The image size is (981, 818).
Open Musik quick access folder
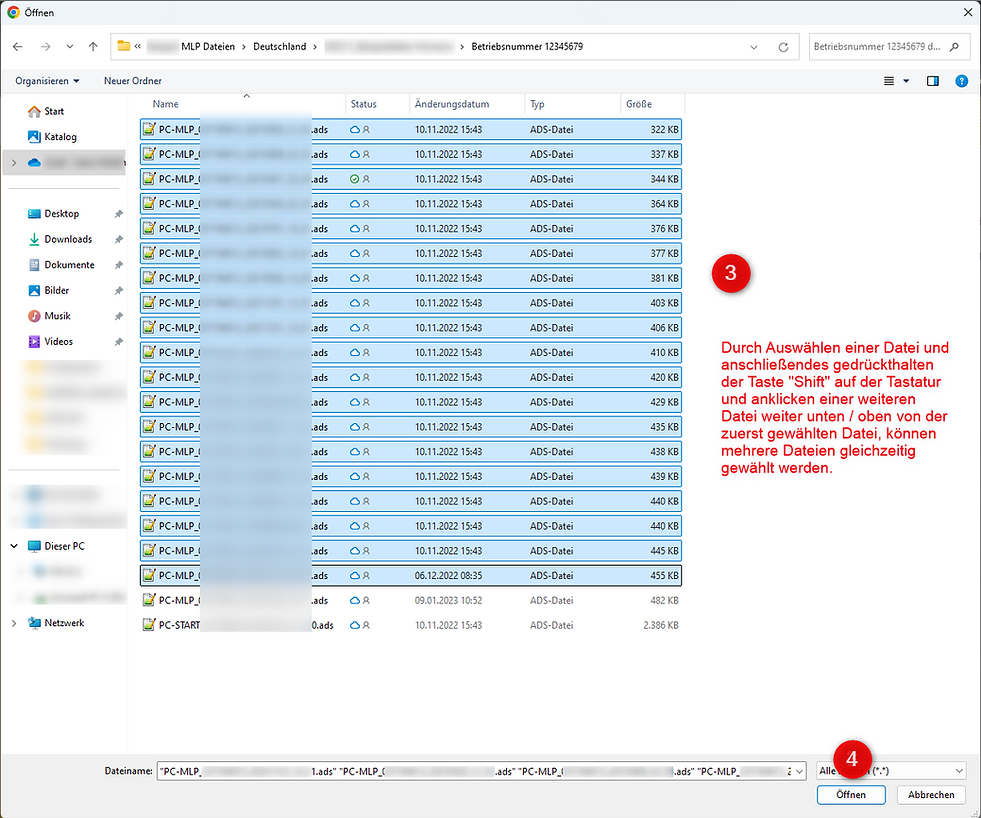(49, 316)
